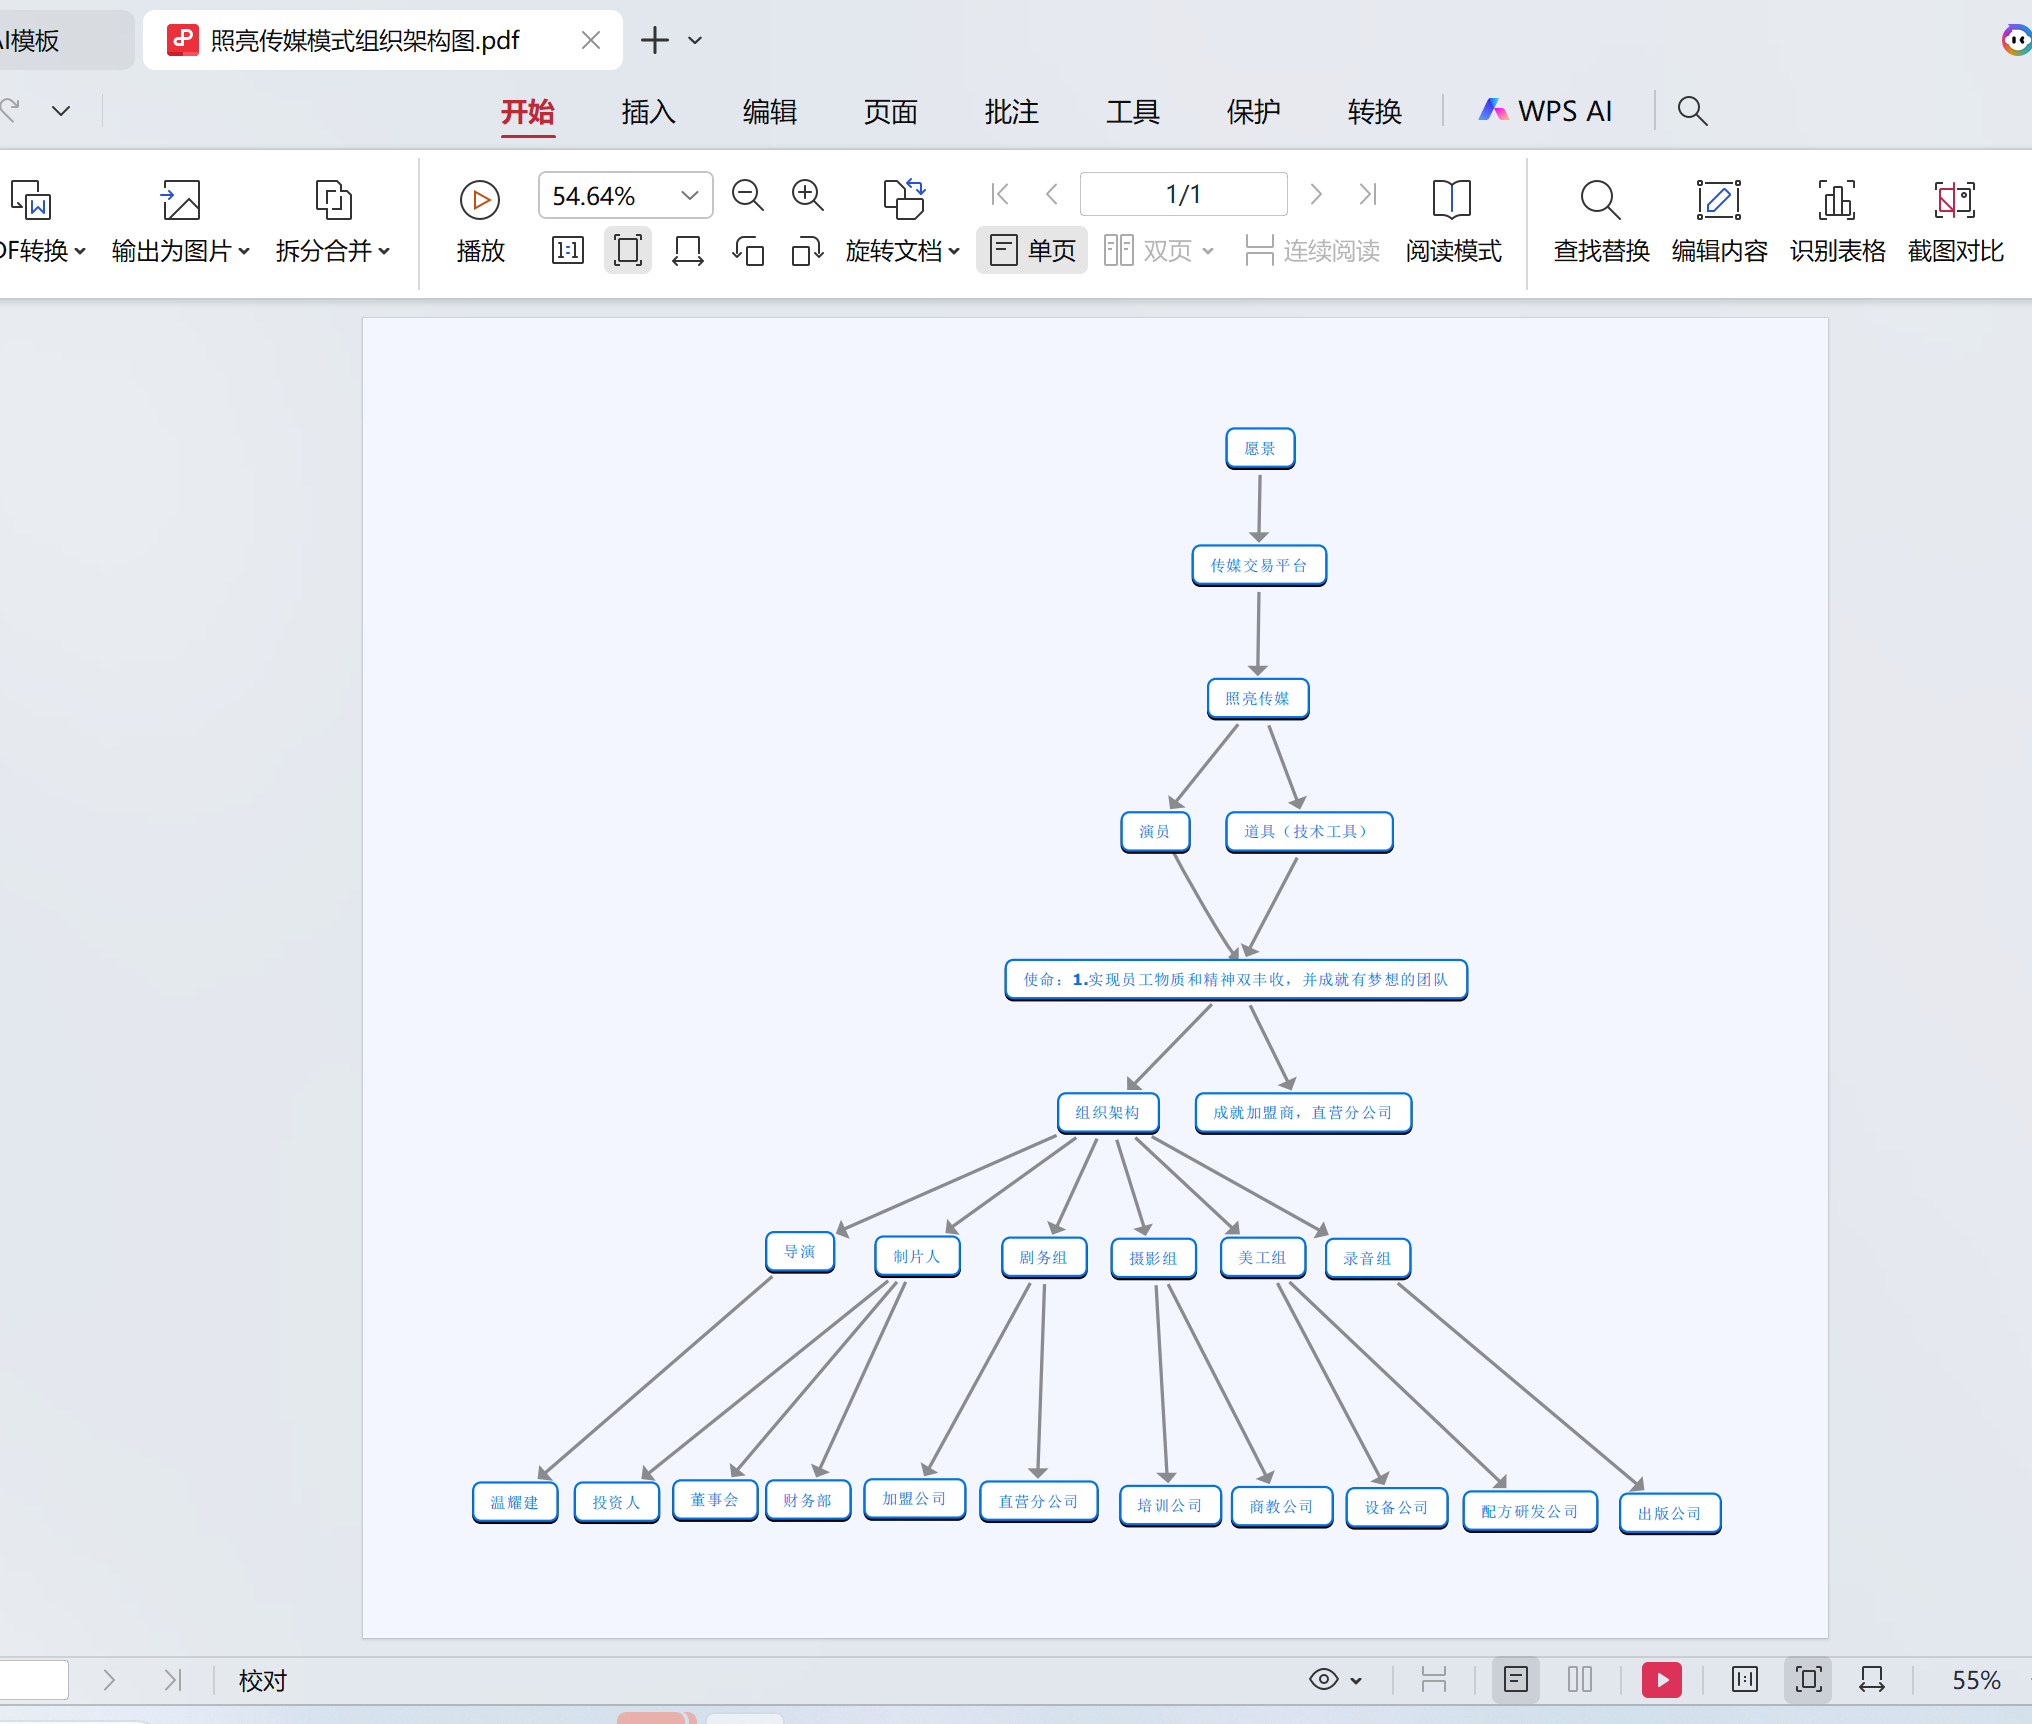
Task: Click the status bar page number field
Action: pyautogui.click(x=34, y=1680)
